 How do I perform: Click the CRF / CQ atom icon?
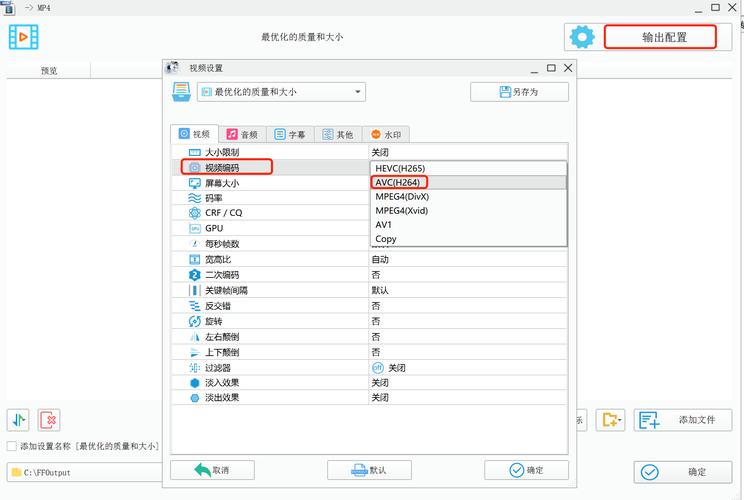(195, 213)
